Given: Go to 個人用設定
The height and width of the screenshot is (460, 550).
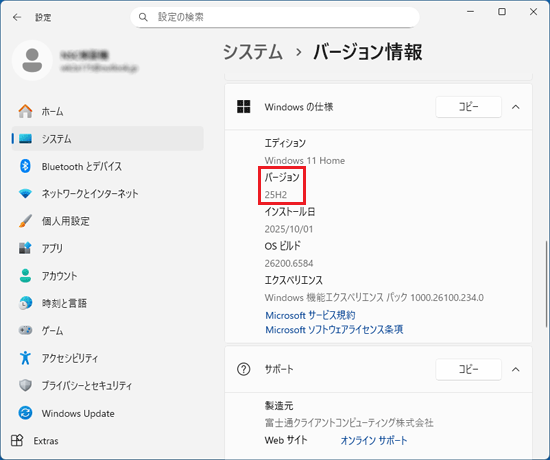Looking at the screenshot, I should (108, 221).
